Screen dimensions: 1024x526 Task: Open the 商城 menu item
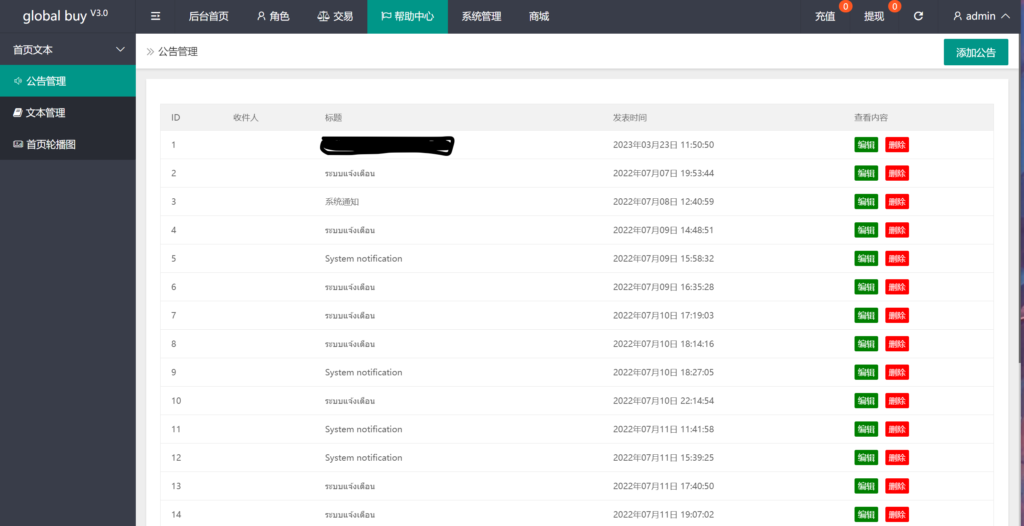click(x=539, y=16)
